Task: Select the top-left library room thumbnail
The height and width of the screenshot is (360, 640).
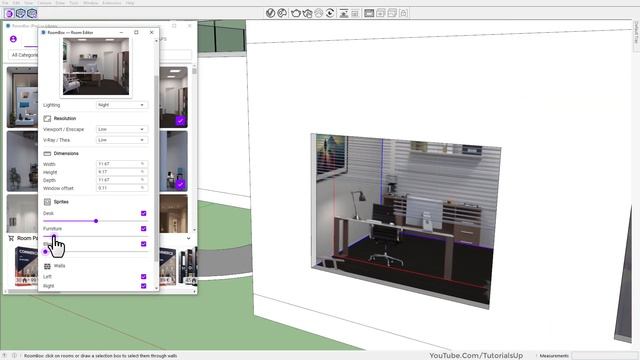Action: [22, 98]
